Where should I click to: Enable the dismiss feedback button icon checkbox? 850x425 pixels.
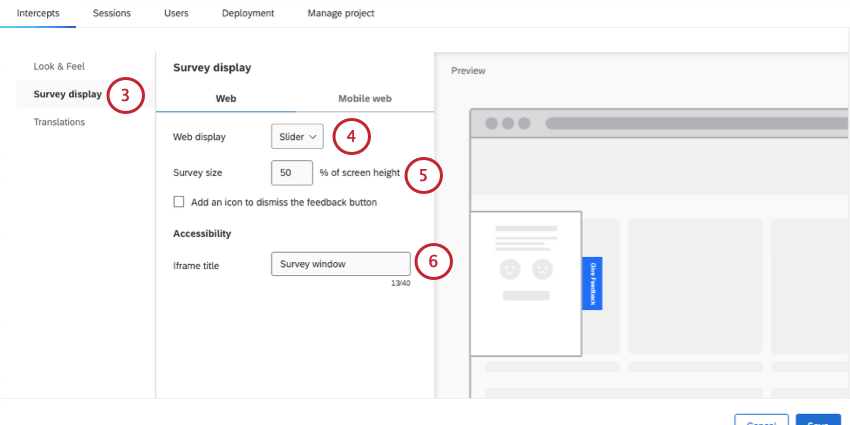[x=179, y=202]
